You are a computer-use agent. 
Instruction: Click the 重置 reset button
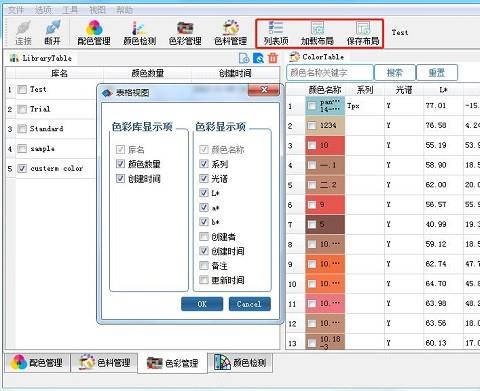click(x=437, y=73)
